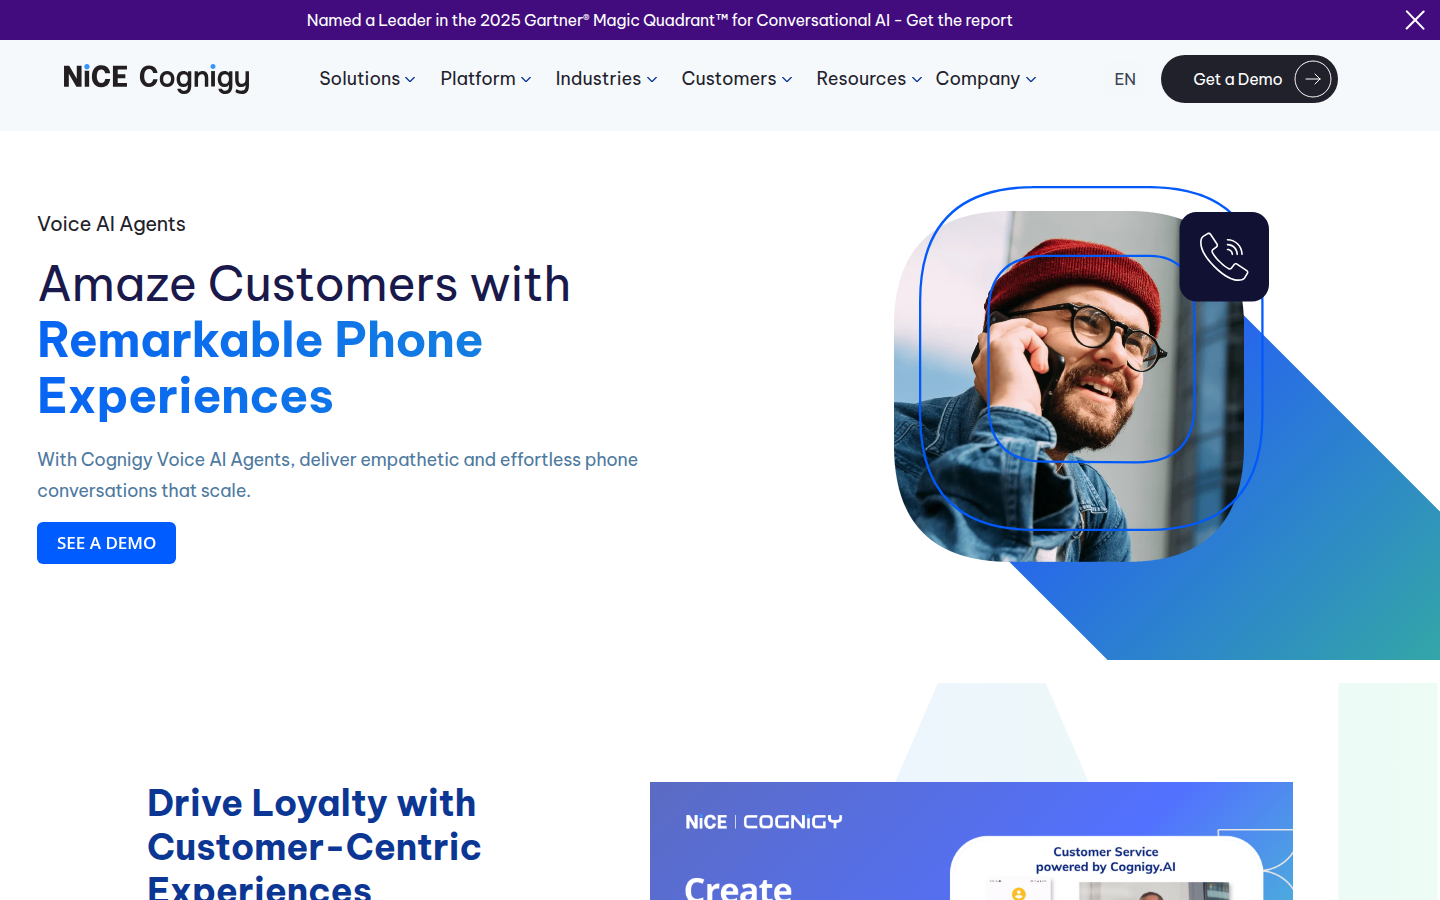Click the SEE A DEMO button
Viewport: 1440px width, 900px height.
pyautogui.click(x=106, y=543)
